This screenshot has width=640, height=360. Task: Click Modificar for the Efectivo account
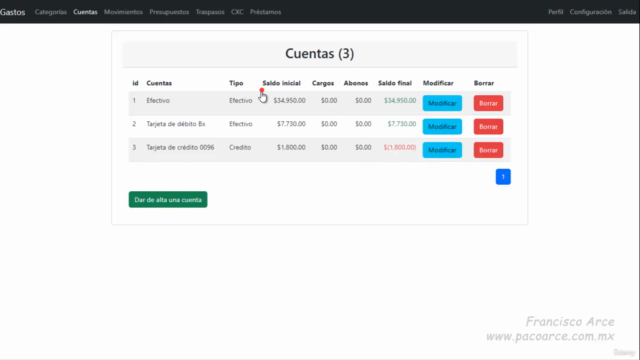click(x=442, y=103)
